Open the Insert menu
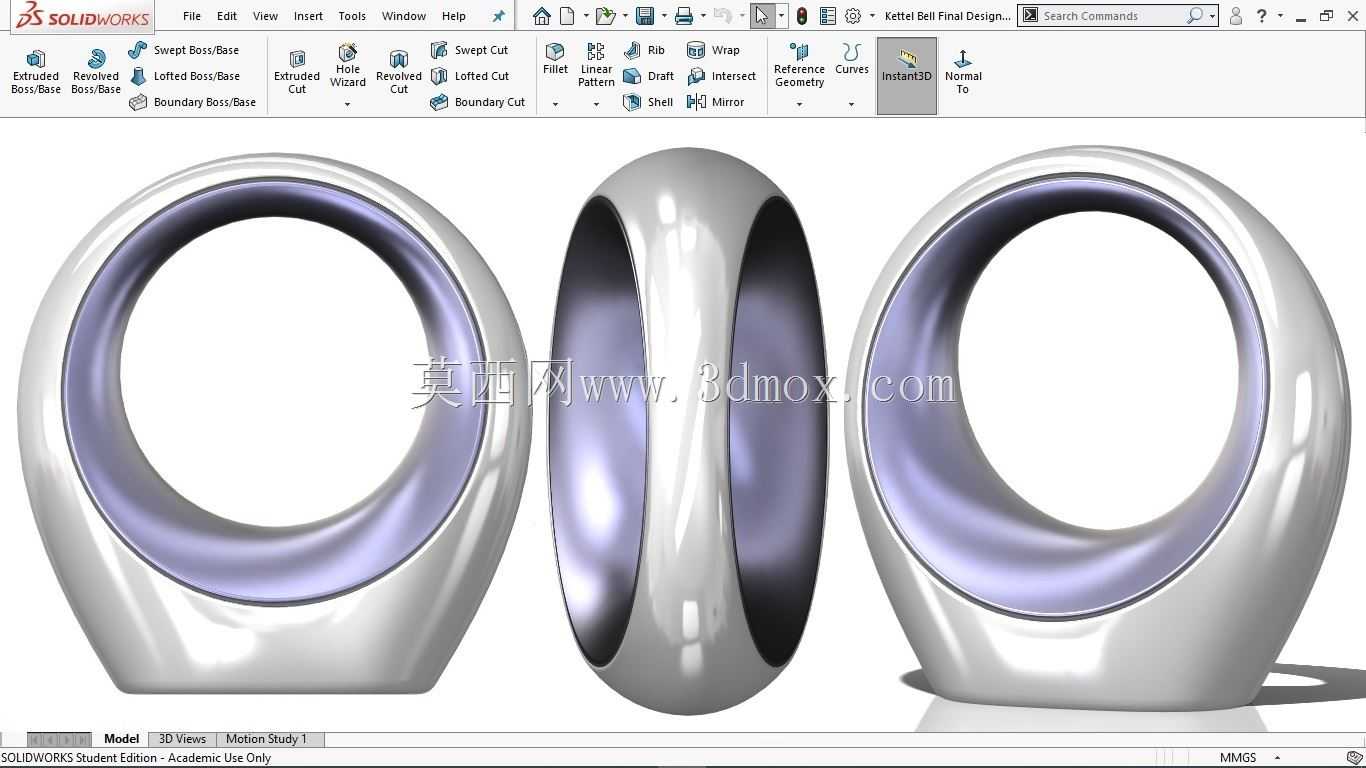 [308, 16]
